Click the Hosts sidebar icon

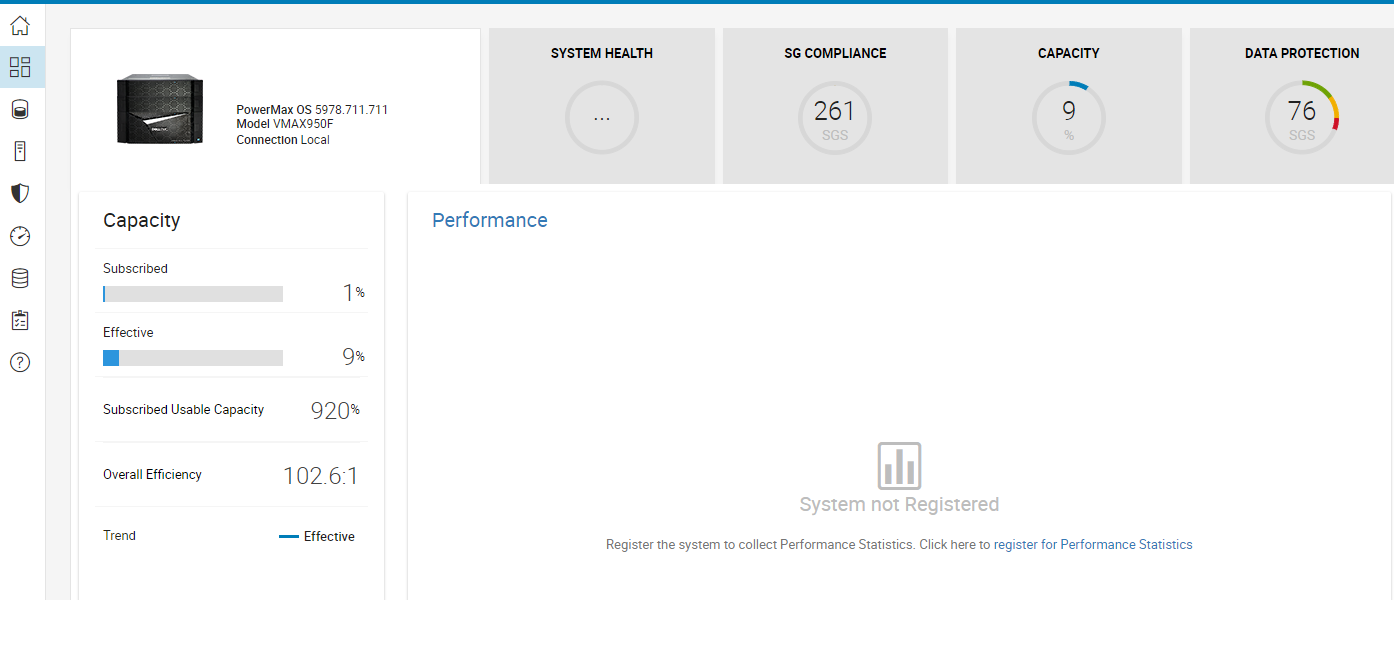[x=20, y=150]
